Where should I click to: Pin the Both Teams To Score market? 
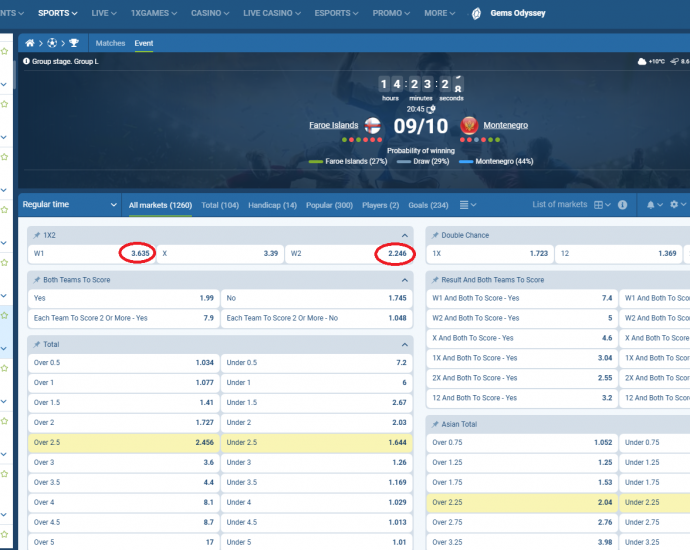point(37,280)
